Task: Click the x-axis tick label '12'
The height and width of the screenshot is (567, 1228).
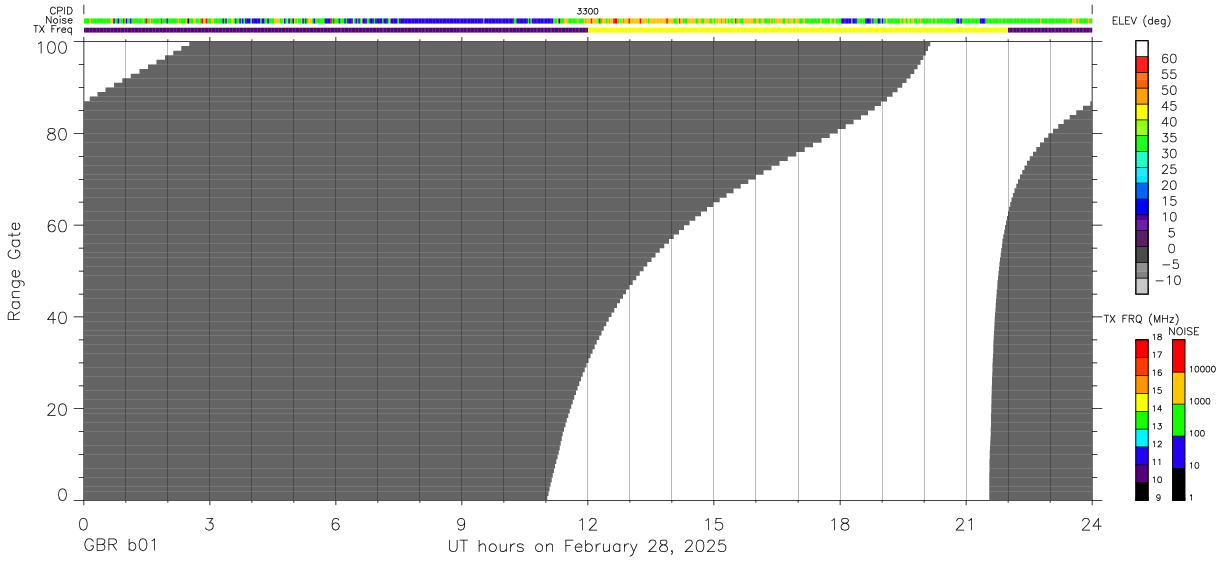Action: click(x=587, y=523)
